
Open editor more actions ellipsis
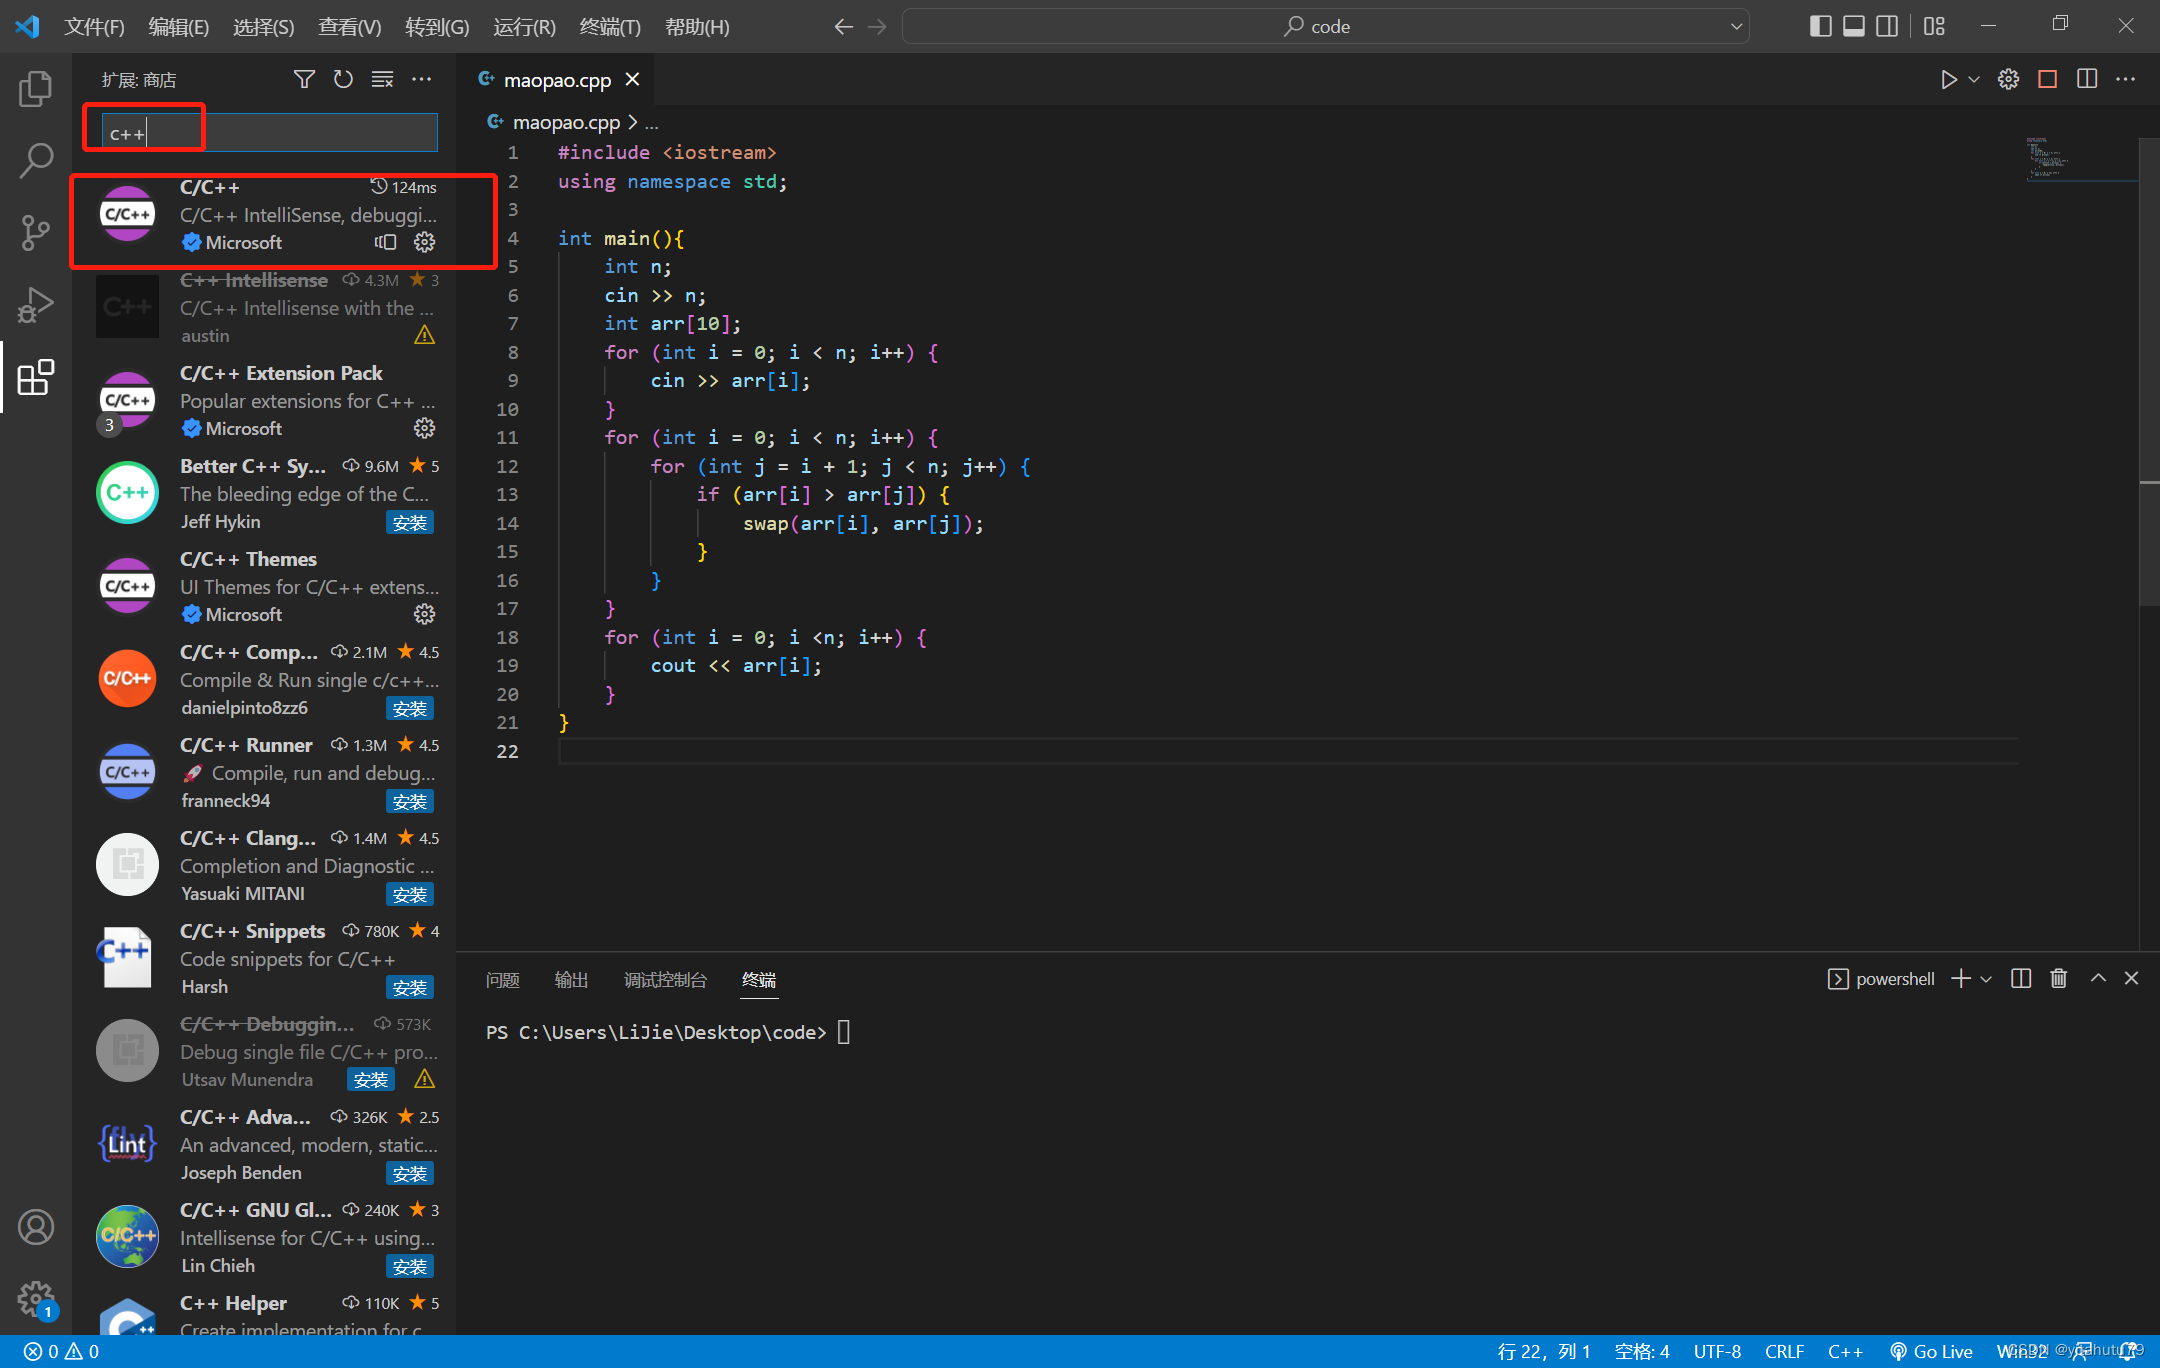pyautogui.click(x=2126, y=79)
